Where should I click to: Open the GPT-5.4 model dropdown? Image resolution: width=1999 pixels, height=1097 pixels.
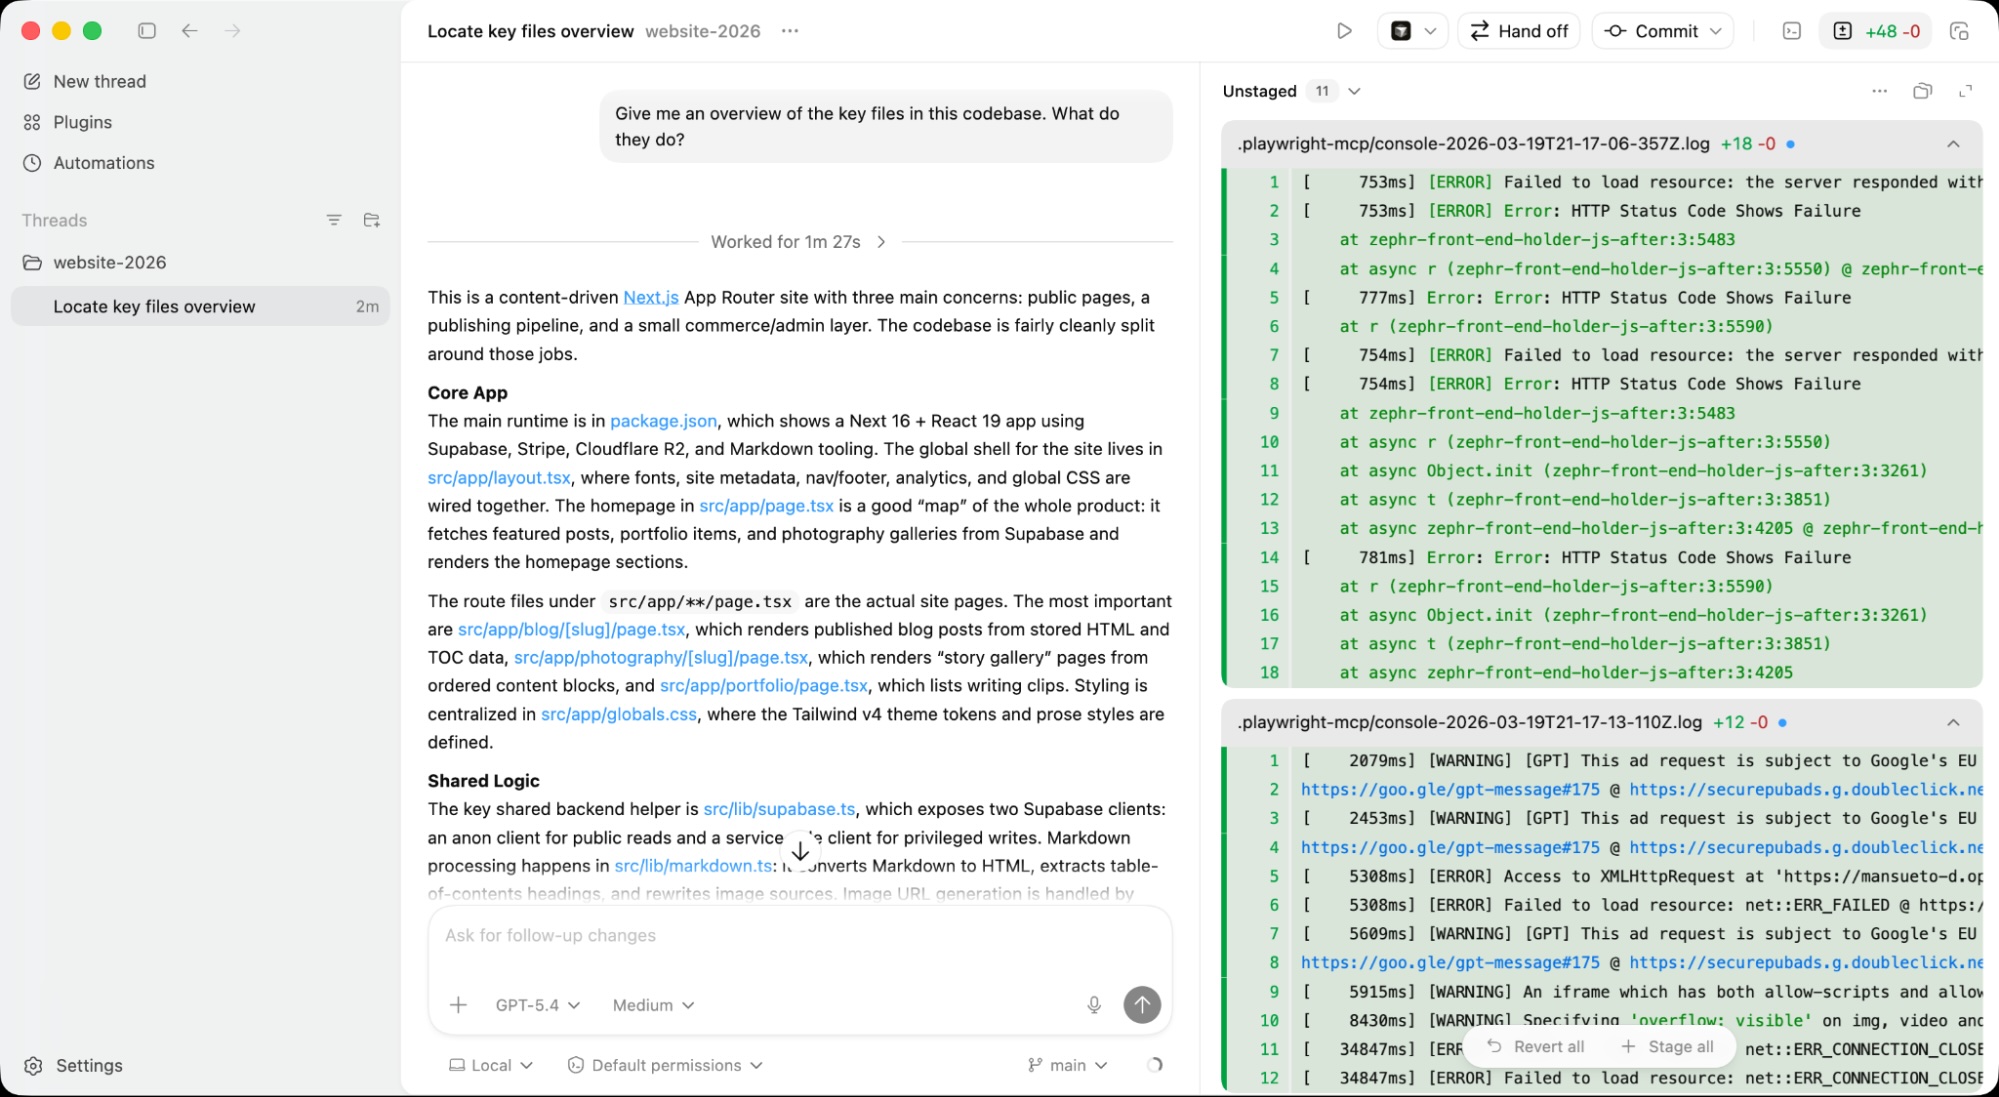(x=536, y=1005)
